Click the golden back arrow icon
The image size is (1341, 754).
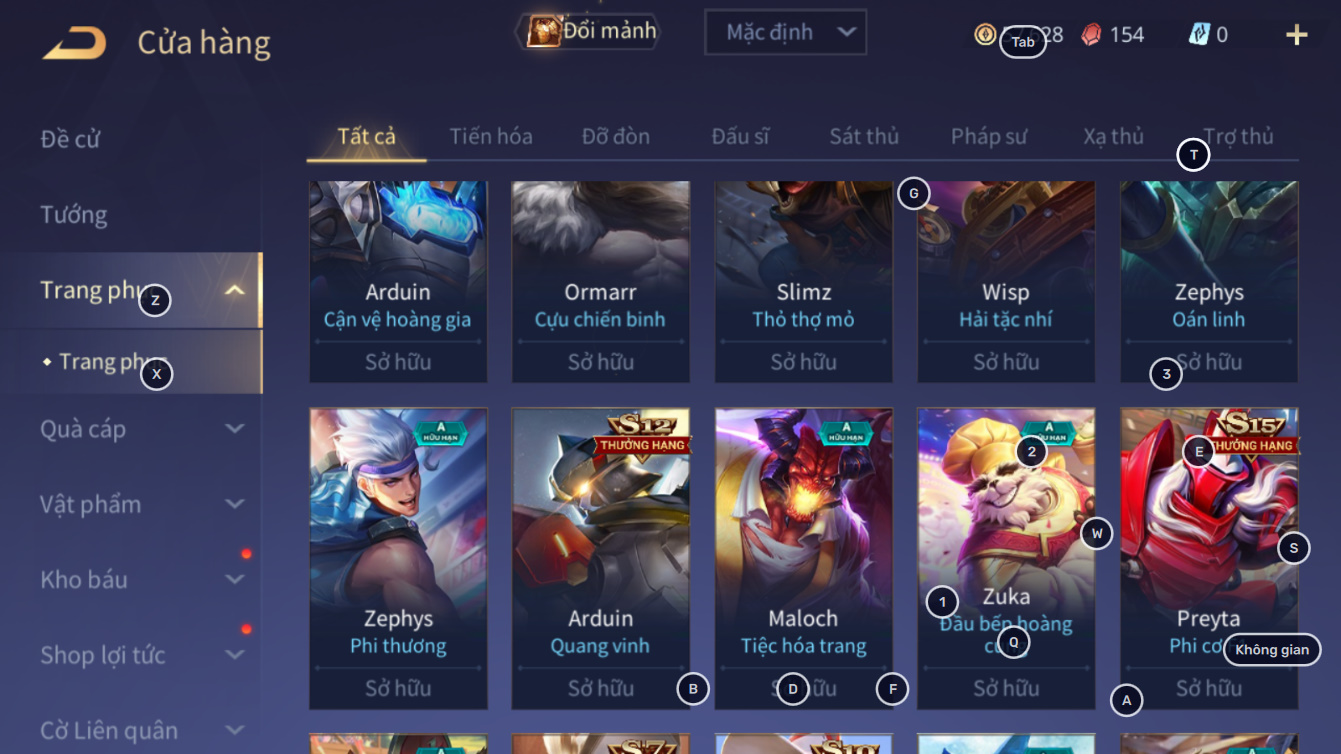point(74,43)
